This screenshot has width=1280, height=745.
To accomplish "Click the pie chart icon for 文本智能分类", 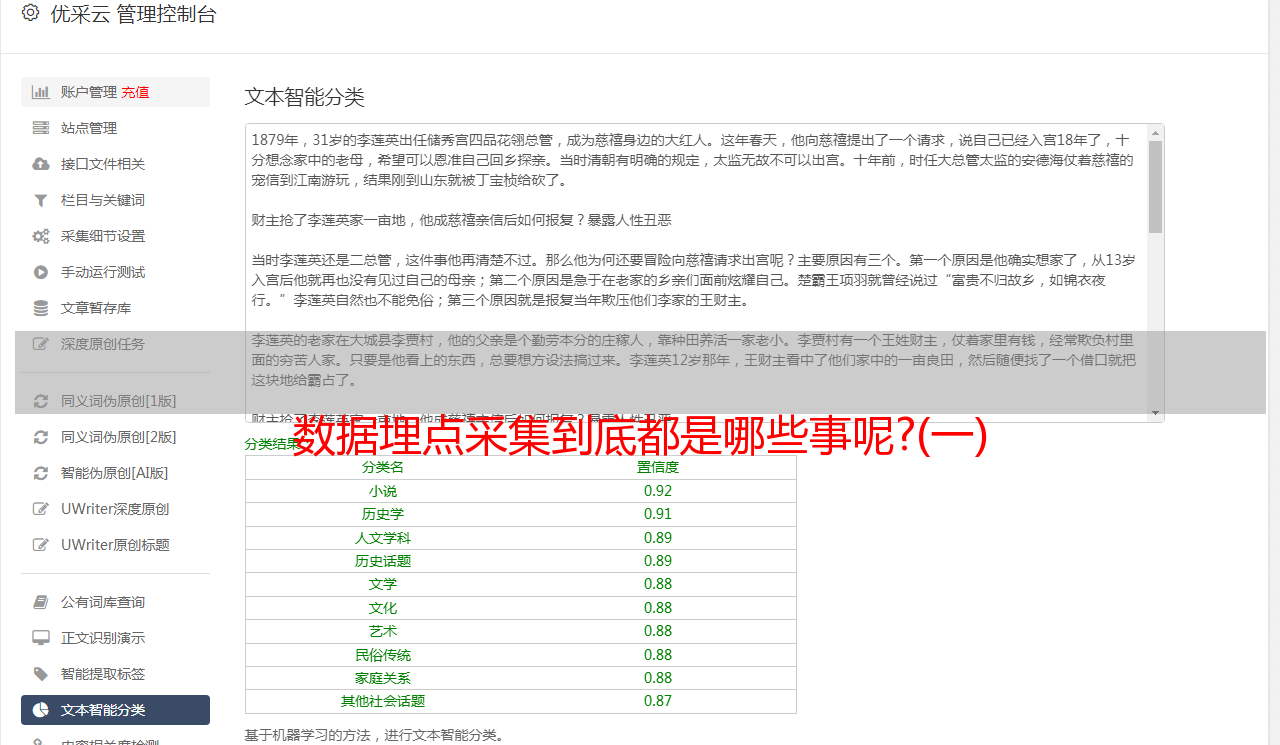I will pyautogui.click(x=41, y=710).
